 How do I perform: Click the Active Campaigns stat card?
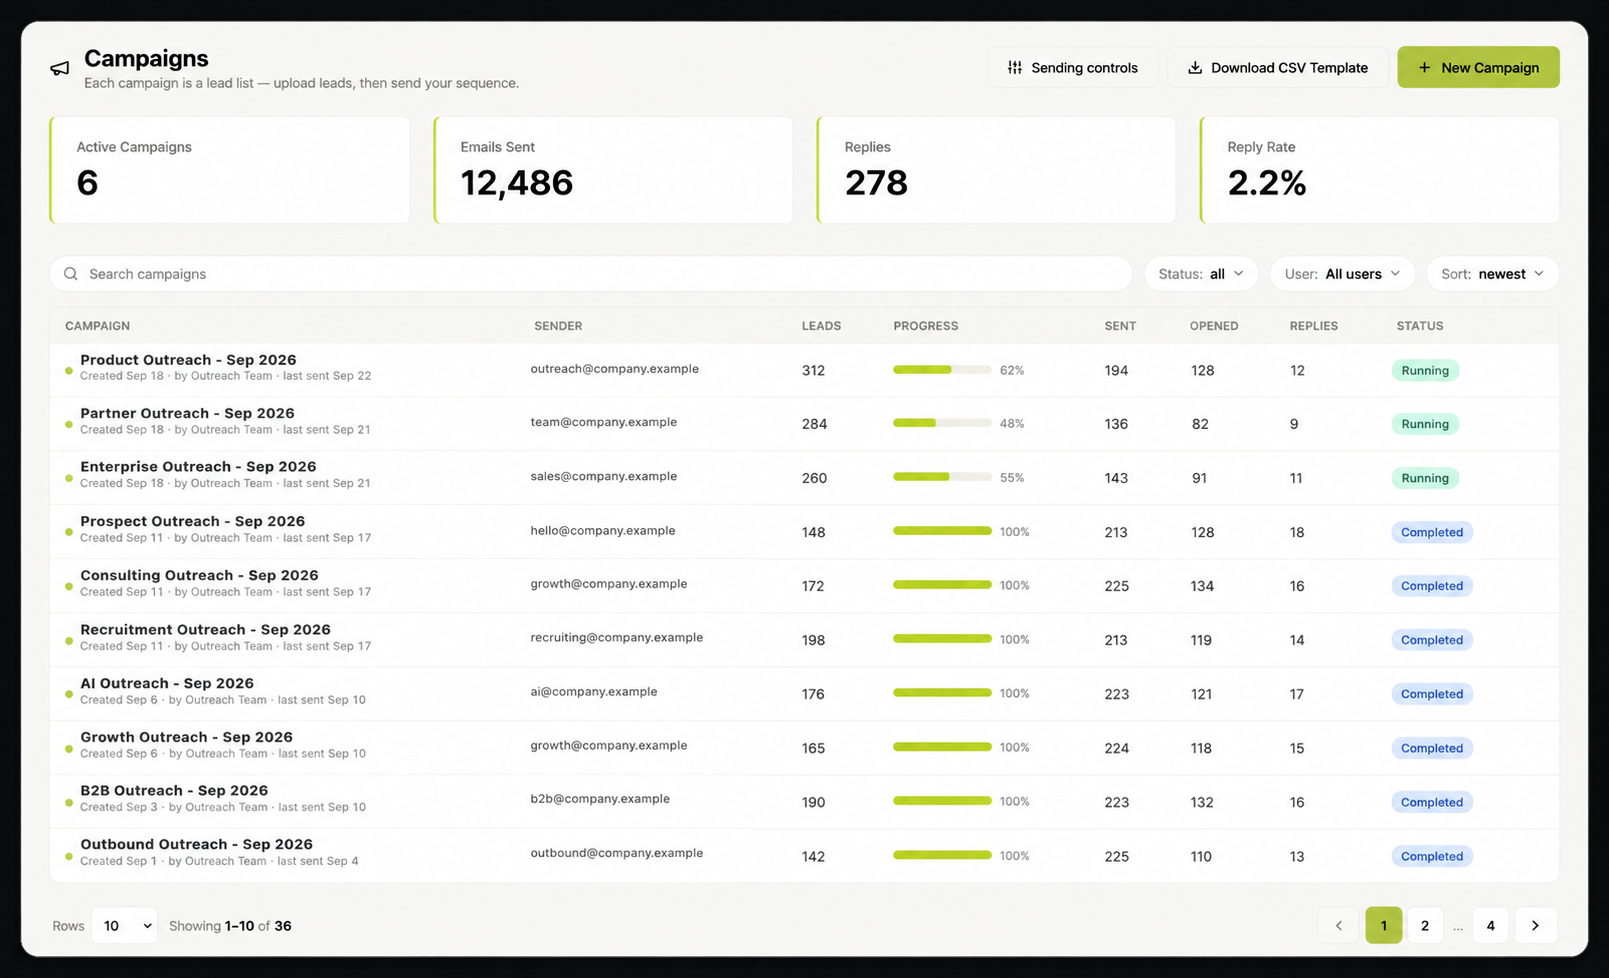[230, 170]
